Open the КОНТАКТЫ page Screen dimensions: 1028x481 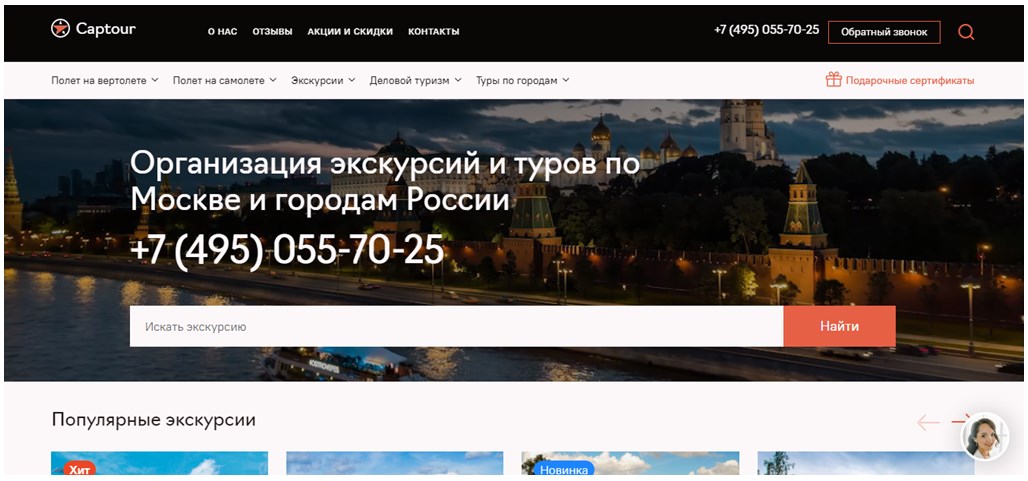click(x=433, y=31)
